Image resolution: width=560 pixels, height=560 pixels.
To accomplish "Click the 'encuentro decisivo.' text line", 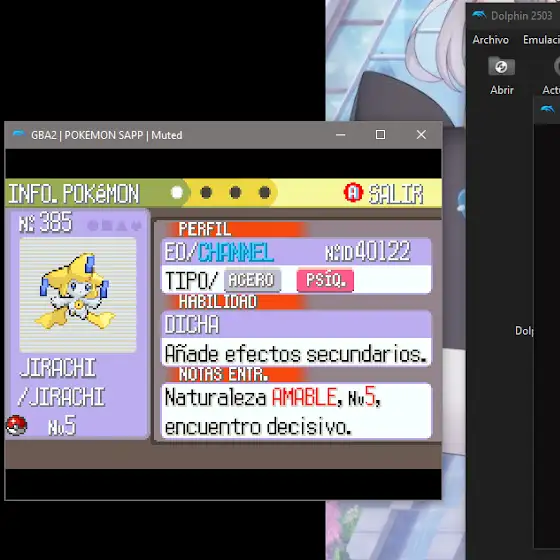I will [x=258, y=426].
